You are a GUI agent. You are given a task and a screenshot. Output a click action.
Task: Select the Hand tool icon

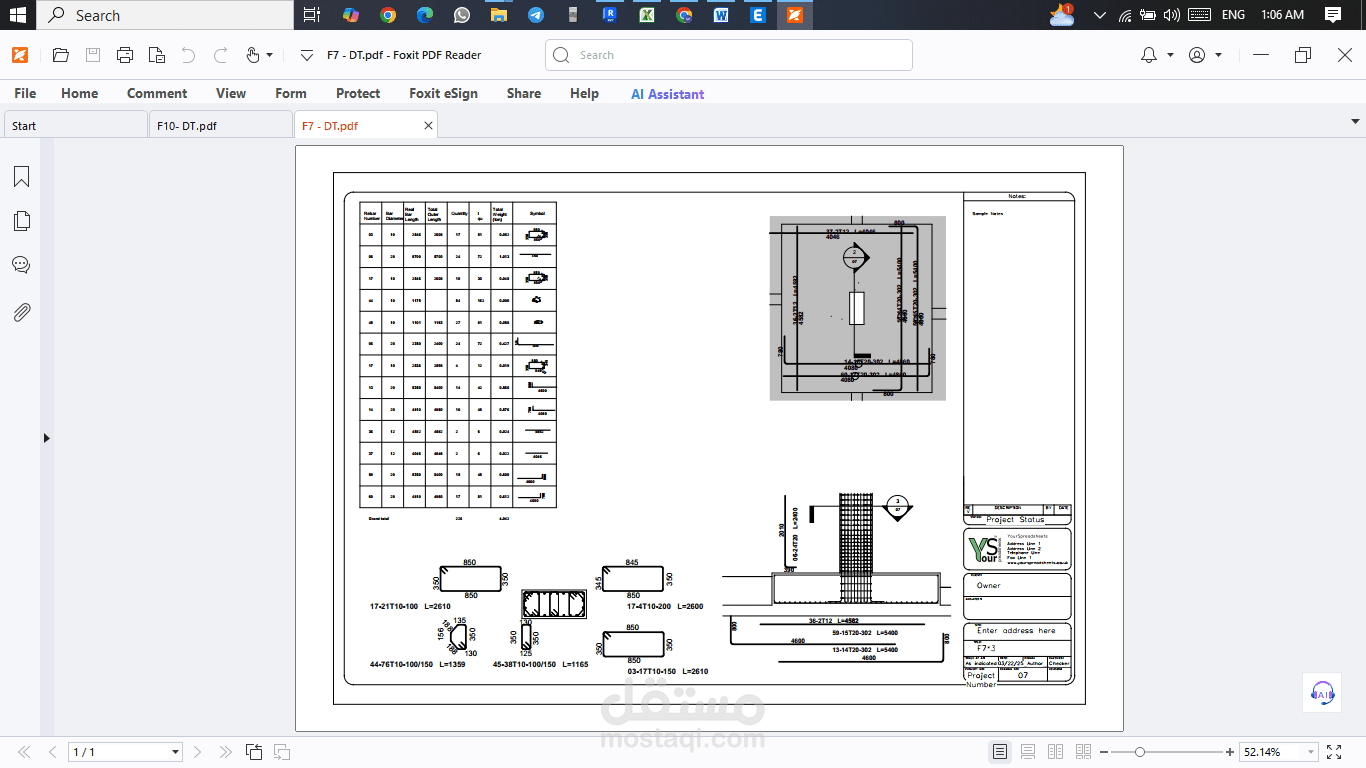(252, 55)
